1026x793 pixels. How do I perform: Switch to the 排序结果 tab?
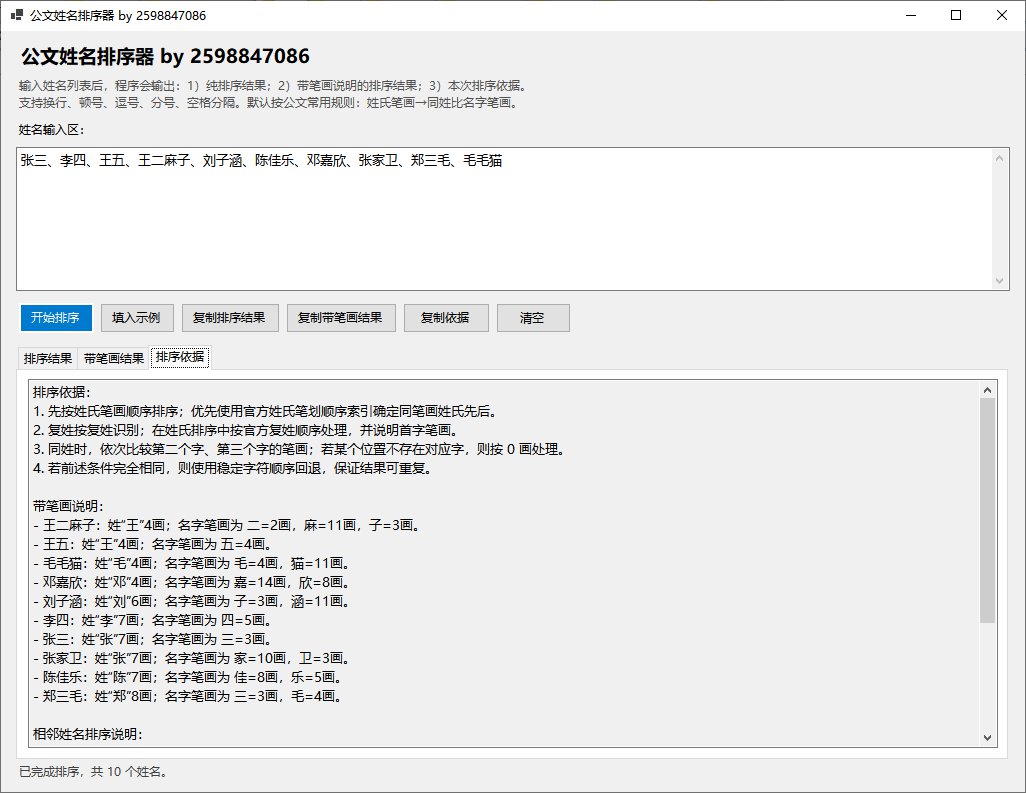coord(48,358)
